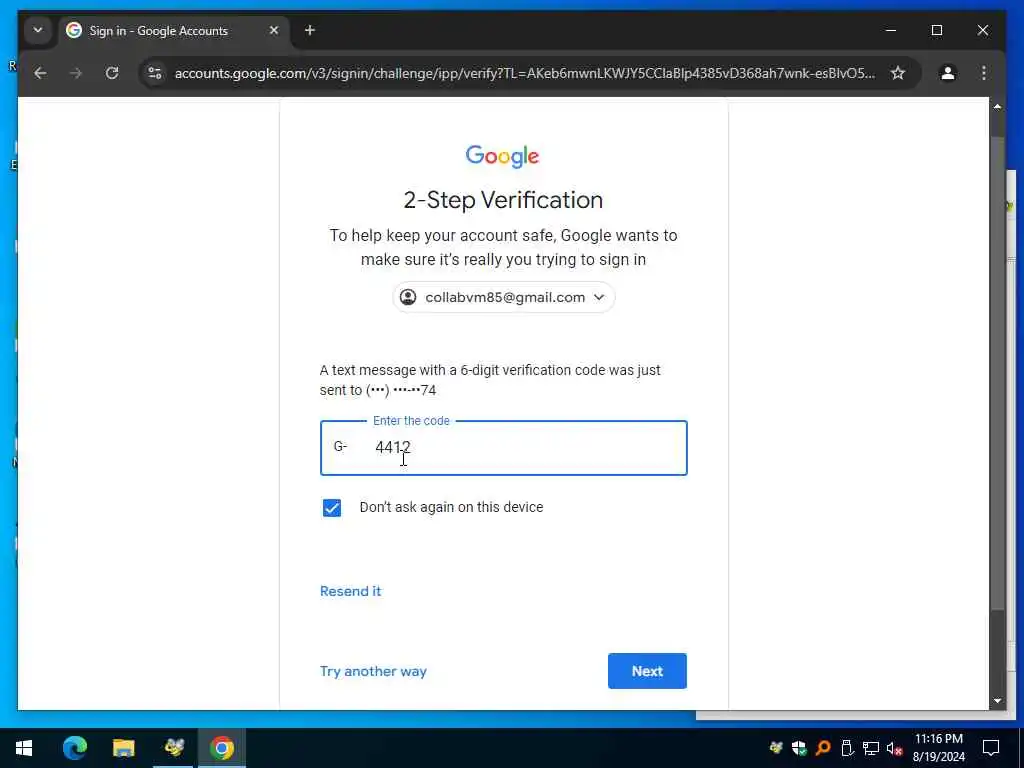Click the Google logo
The width and height of the screenshot is (1024, 768).
tap(502, 156)
